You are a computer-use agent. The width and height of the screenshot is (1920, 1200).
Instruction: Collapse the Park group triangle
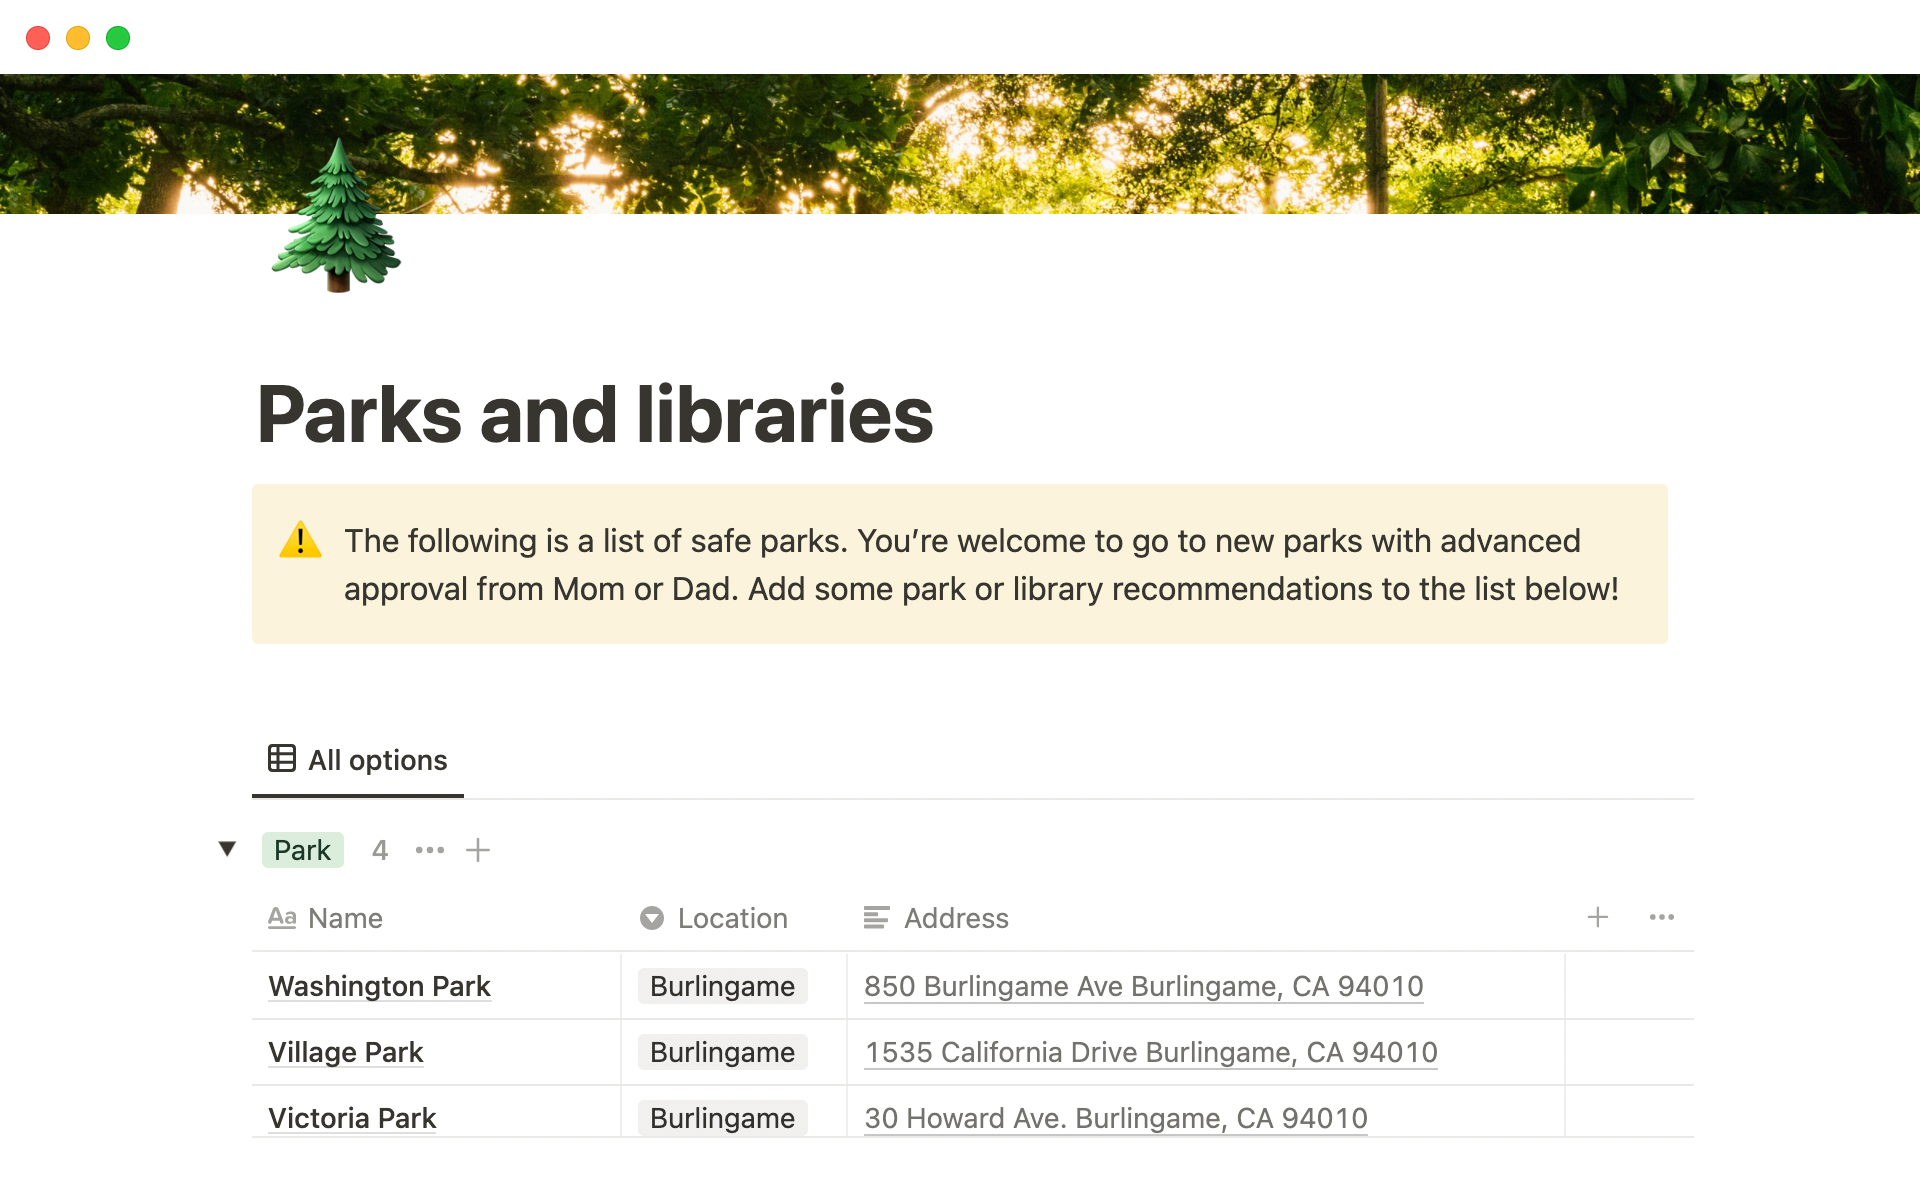pyautogui.click(x=227, y=850)
